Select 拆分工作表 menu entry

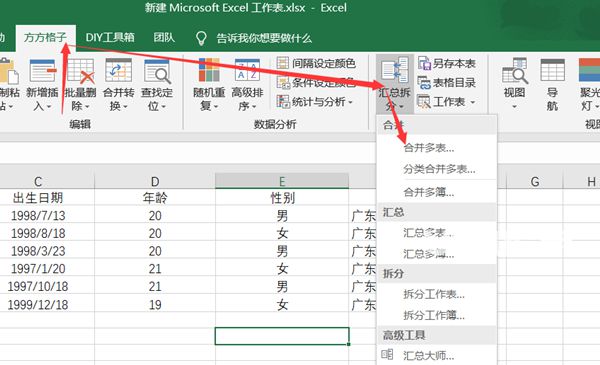434,294
